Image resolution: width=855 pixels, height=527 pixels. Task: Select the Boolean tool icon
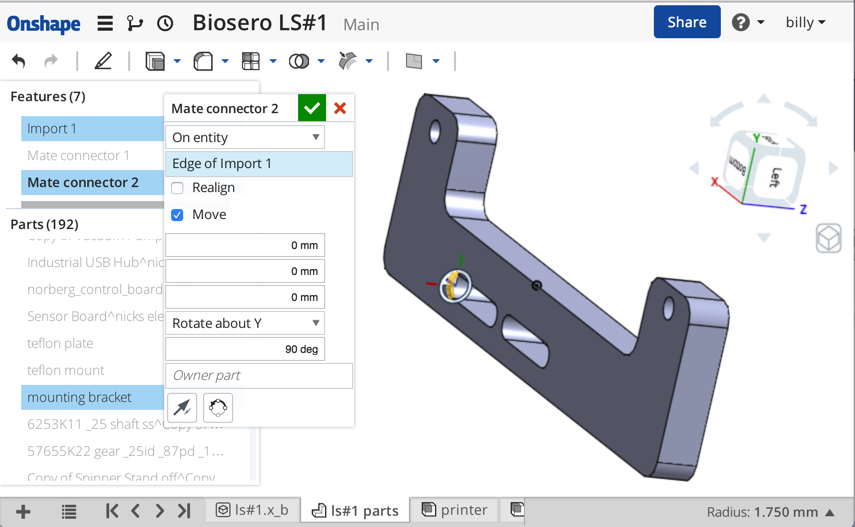[299, 61]
